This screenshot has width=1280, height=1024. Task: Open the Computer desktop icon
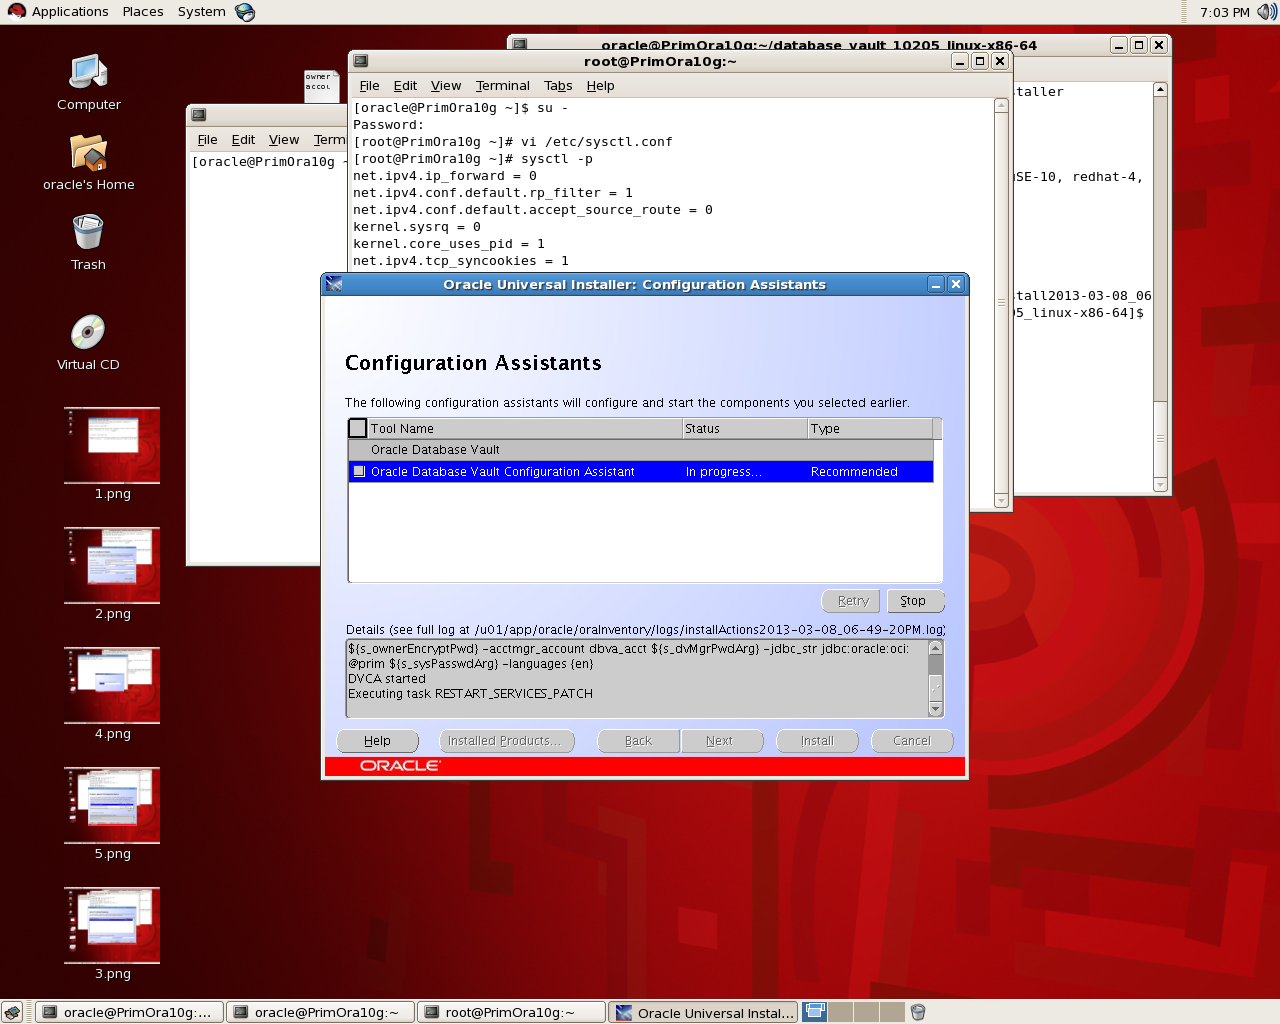[88, 73]
